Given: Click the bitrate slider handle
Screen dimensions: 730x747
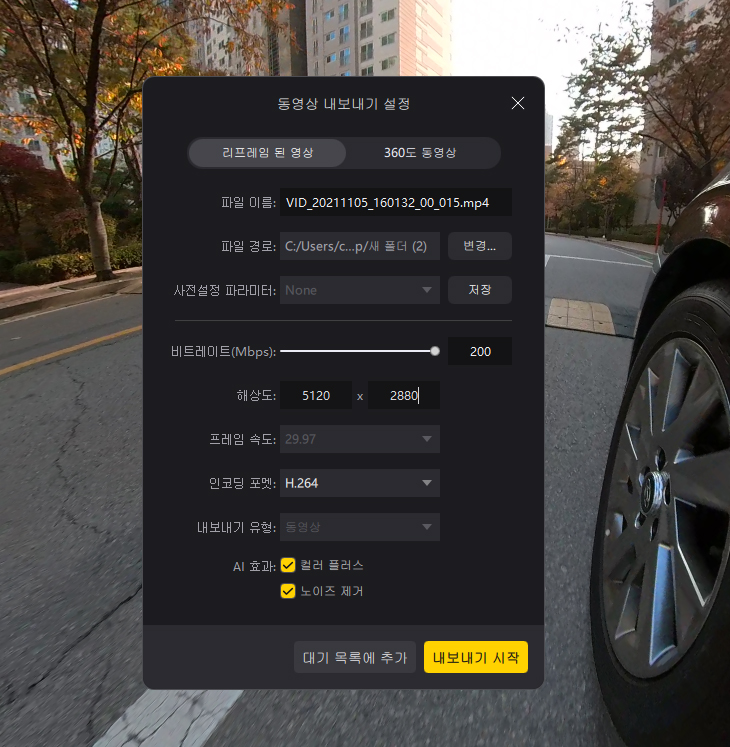Looking at the screenshot, I should coord(435,352).
